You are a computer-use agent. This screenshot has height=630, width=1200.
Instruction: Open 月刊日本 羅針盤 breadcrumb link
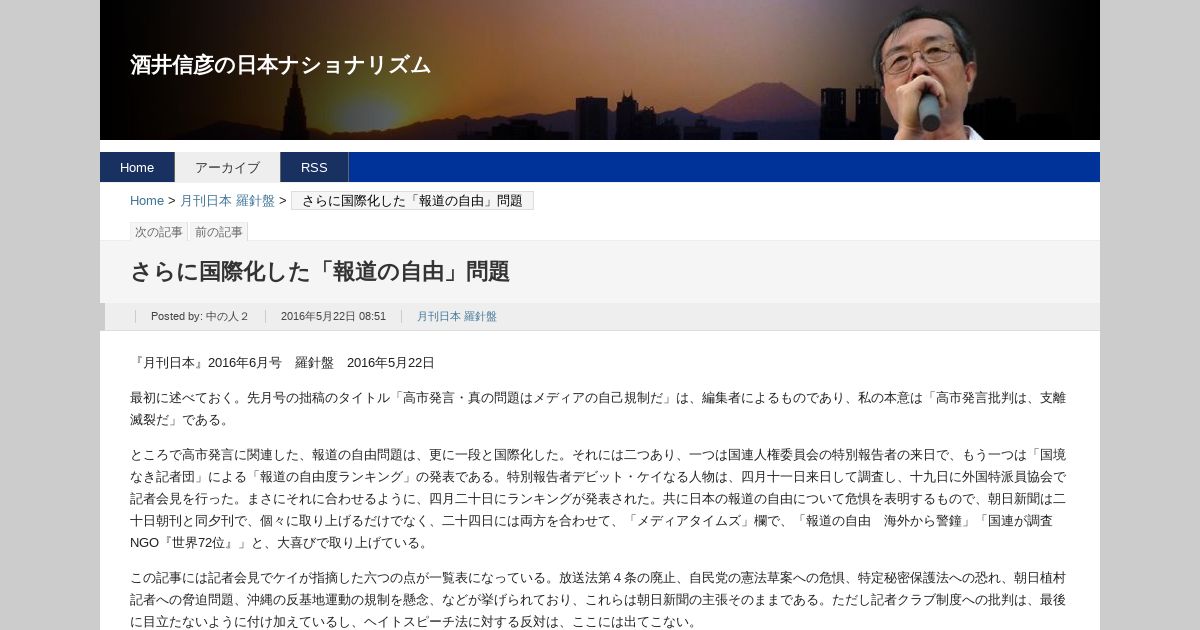click(x=227, y=200)
